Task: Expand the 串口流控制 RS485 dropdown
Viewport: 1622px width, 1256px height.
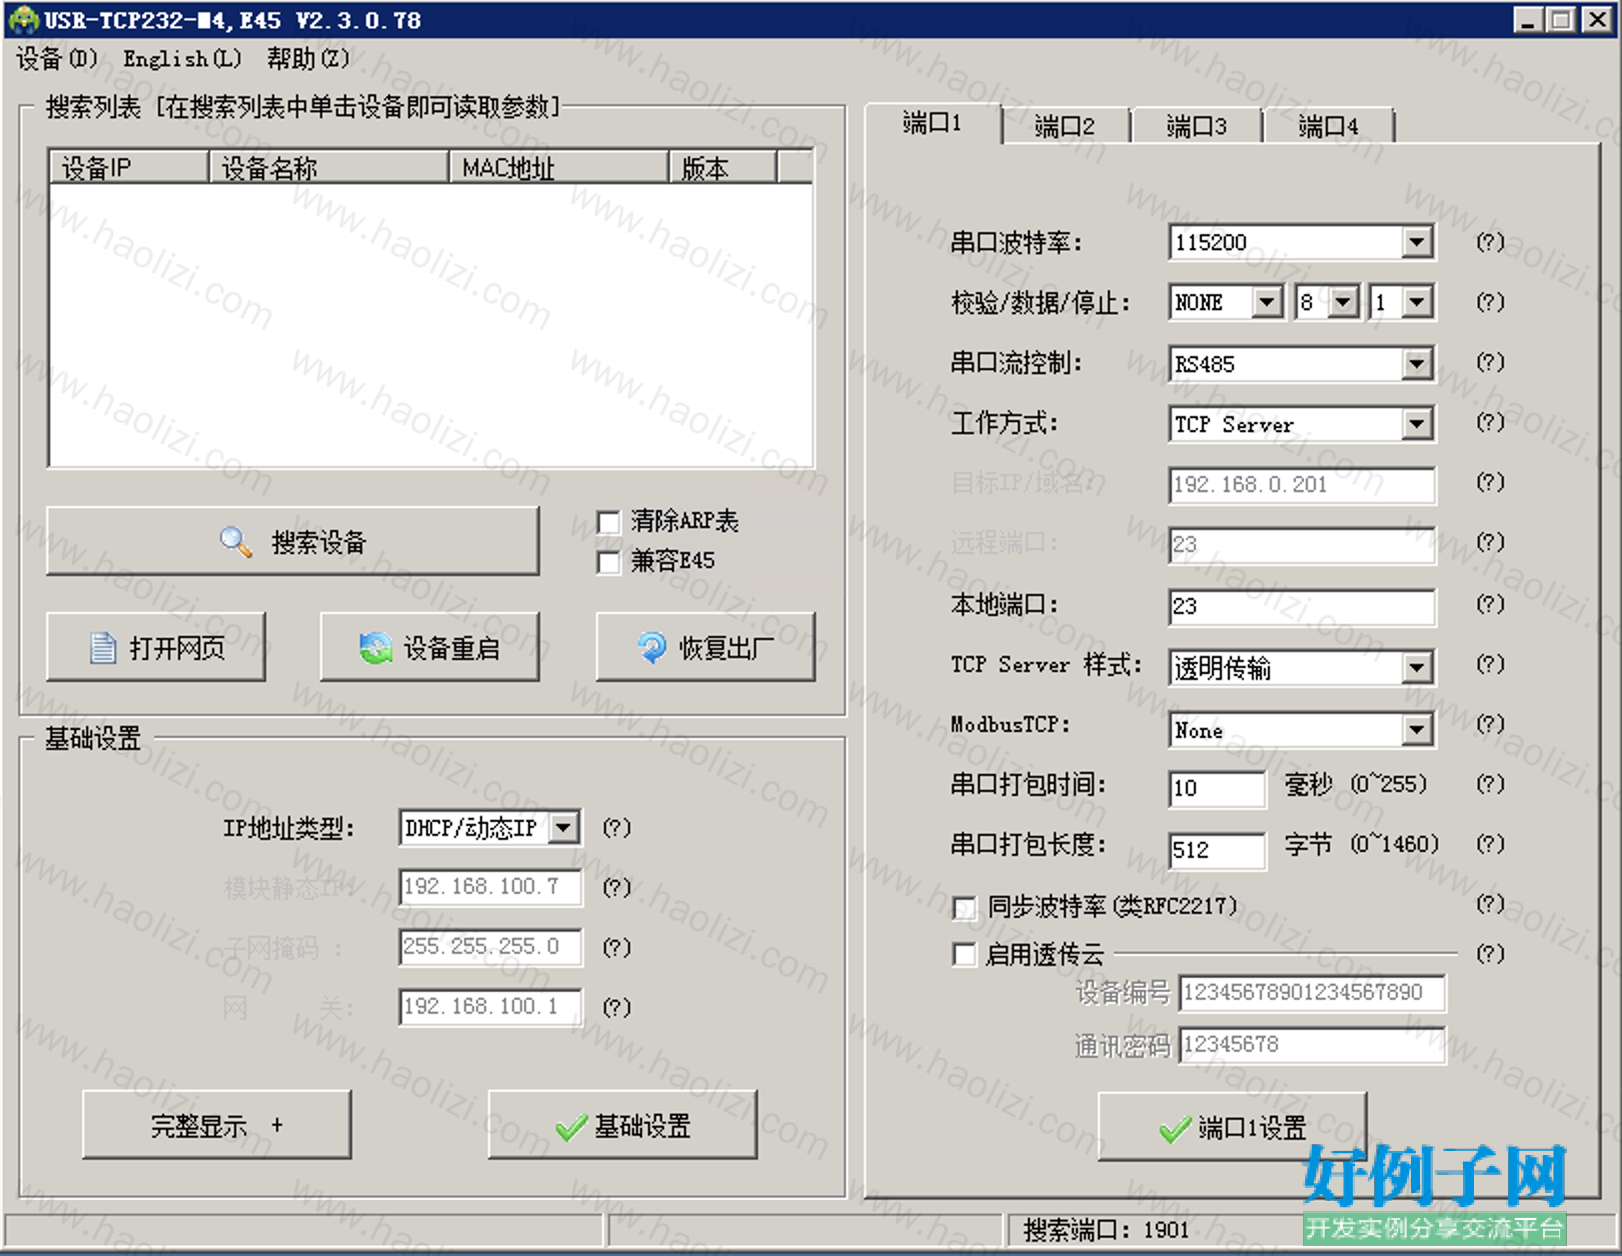Action: 1416,364
